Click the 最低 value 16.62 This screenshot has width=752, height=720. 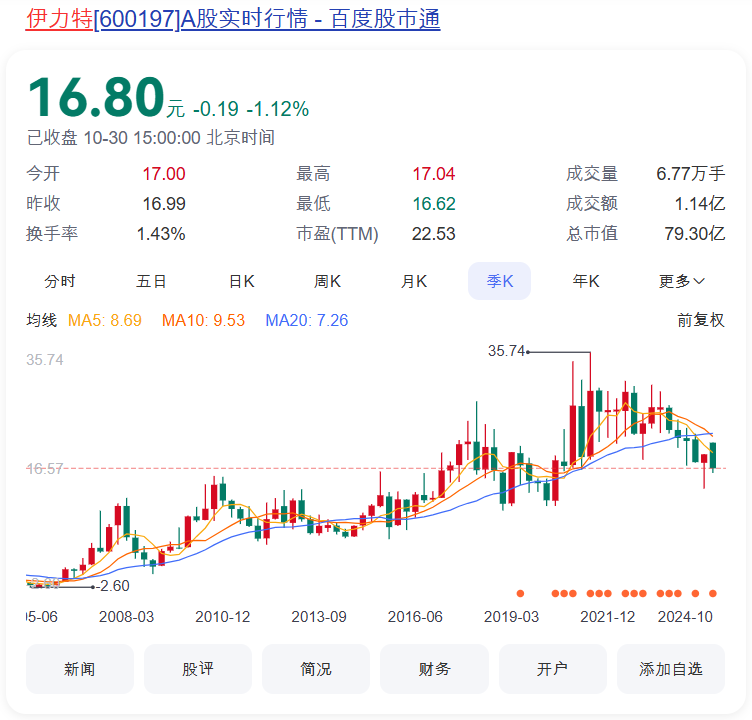pos(434,204)
